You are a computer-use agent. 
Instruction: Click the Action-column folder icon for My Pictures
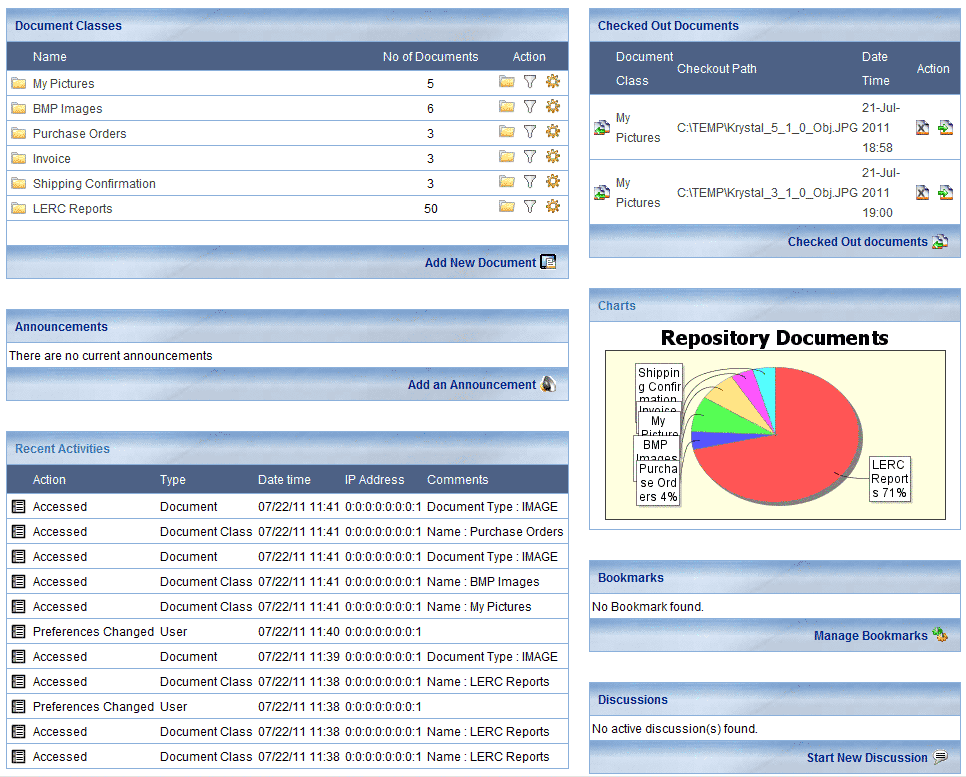tap(506, 81)
